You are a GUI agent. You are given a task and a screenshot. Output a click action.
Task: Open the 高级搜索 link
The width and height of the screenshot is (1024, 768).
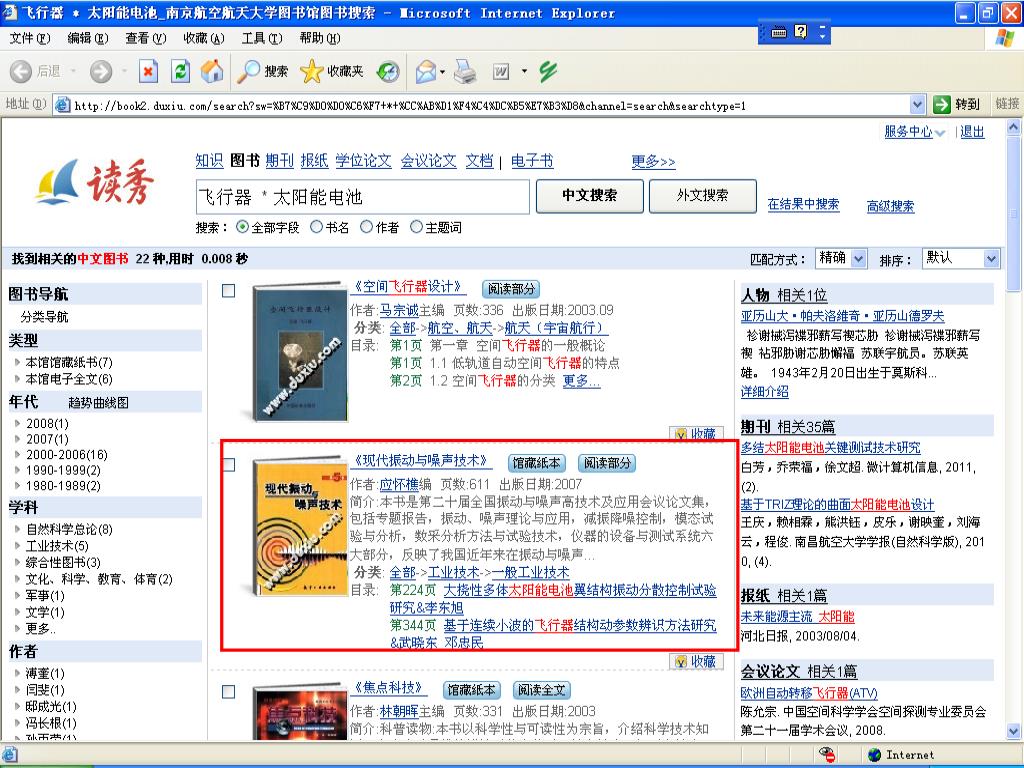click(890, 206)
